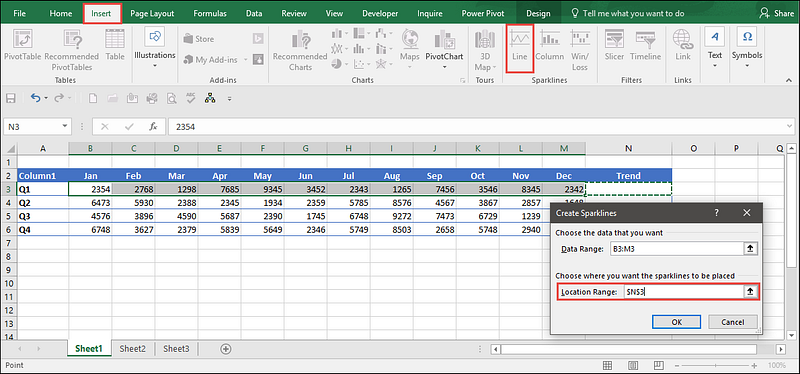Click the Data Range input field
800x374 pixels.
pos(676,248)
